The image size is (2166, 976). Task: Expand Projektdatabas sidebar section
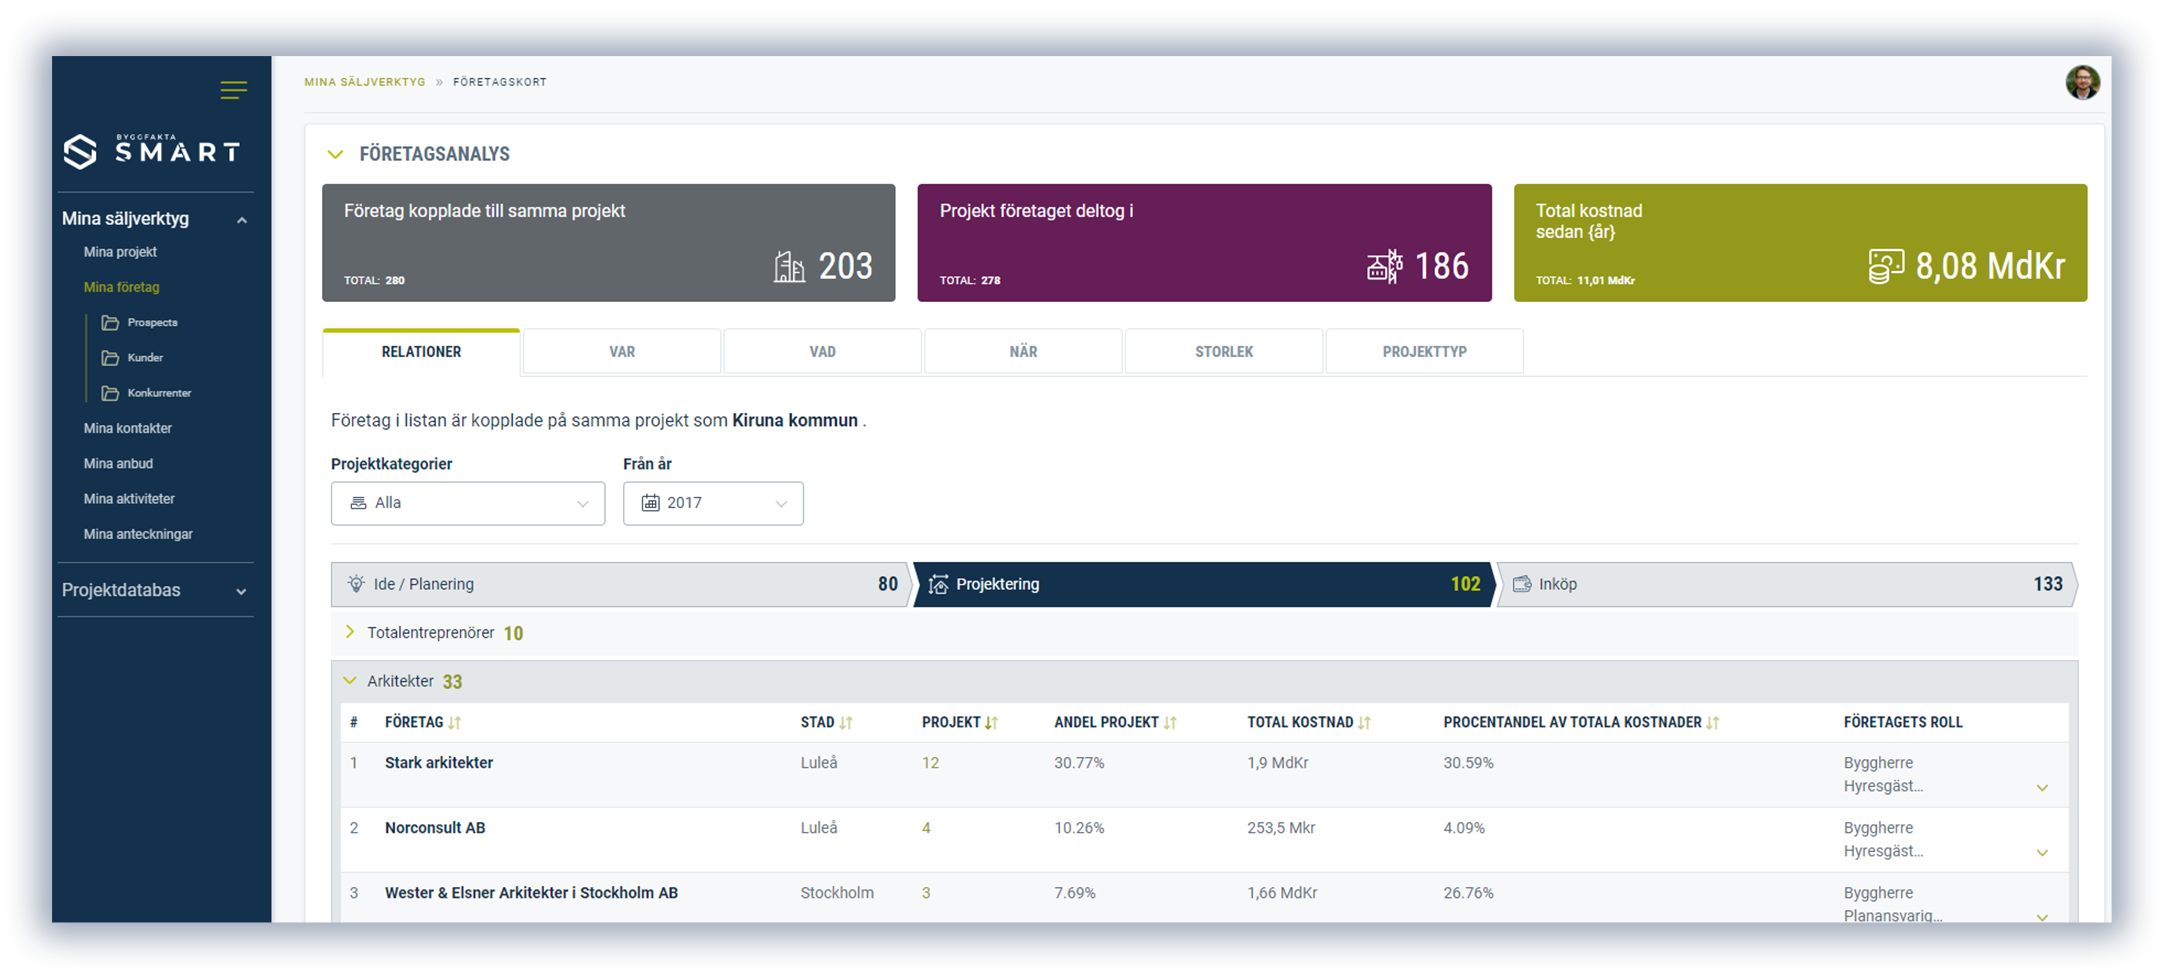tap(242, 592)
